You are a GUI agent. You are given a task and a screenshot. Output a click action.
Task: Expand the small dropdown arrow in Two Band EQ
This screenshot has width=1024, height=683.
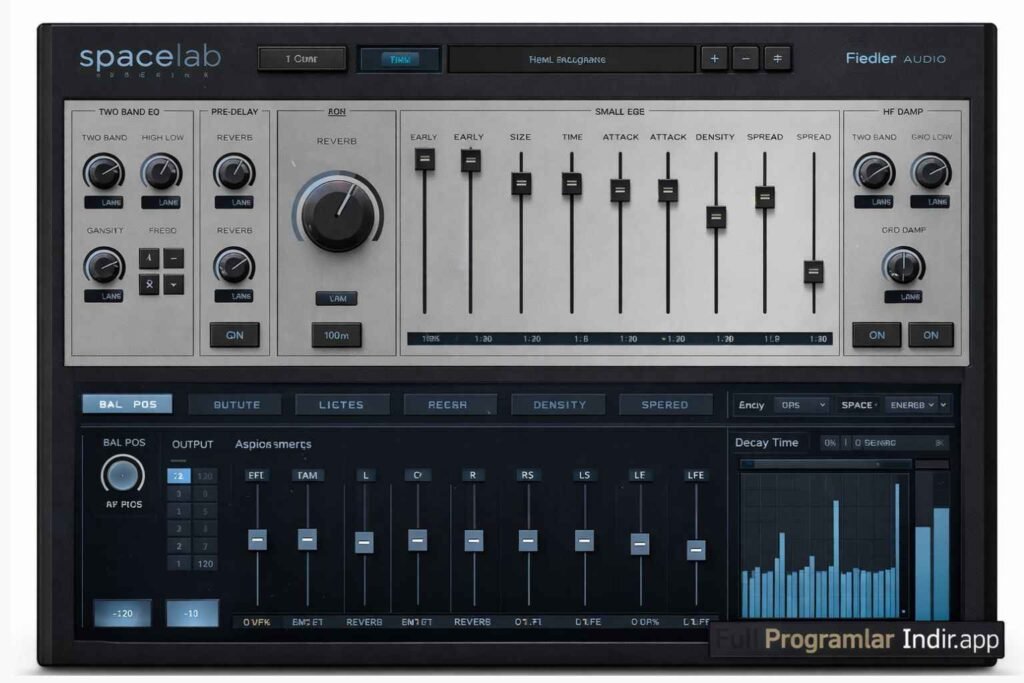[x=171, y=285]
